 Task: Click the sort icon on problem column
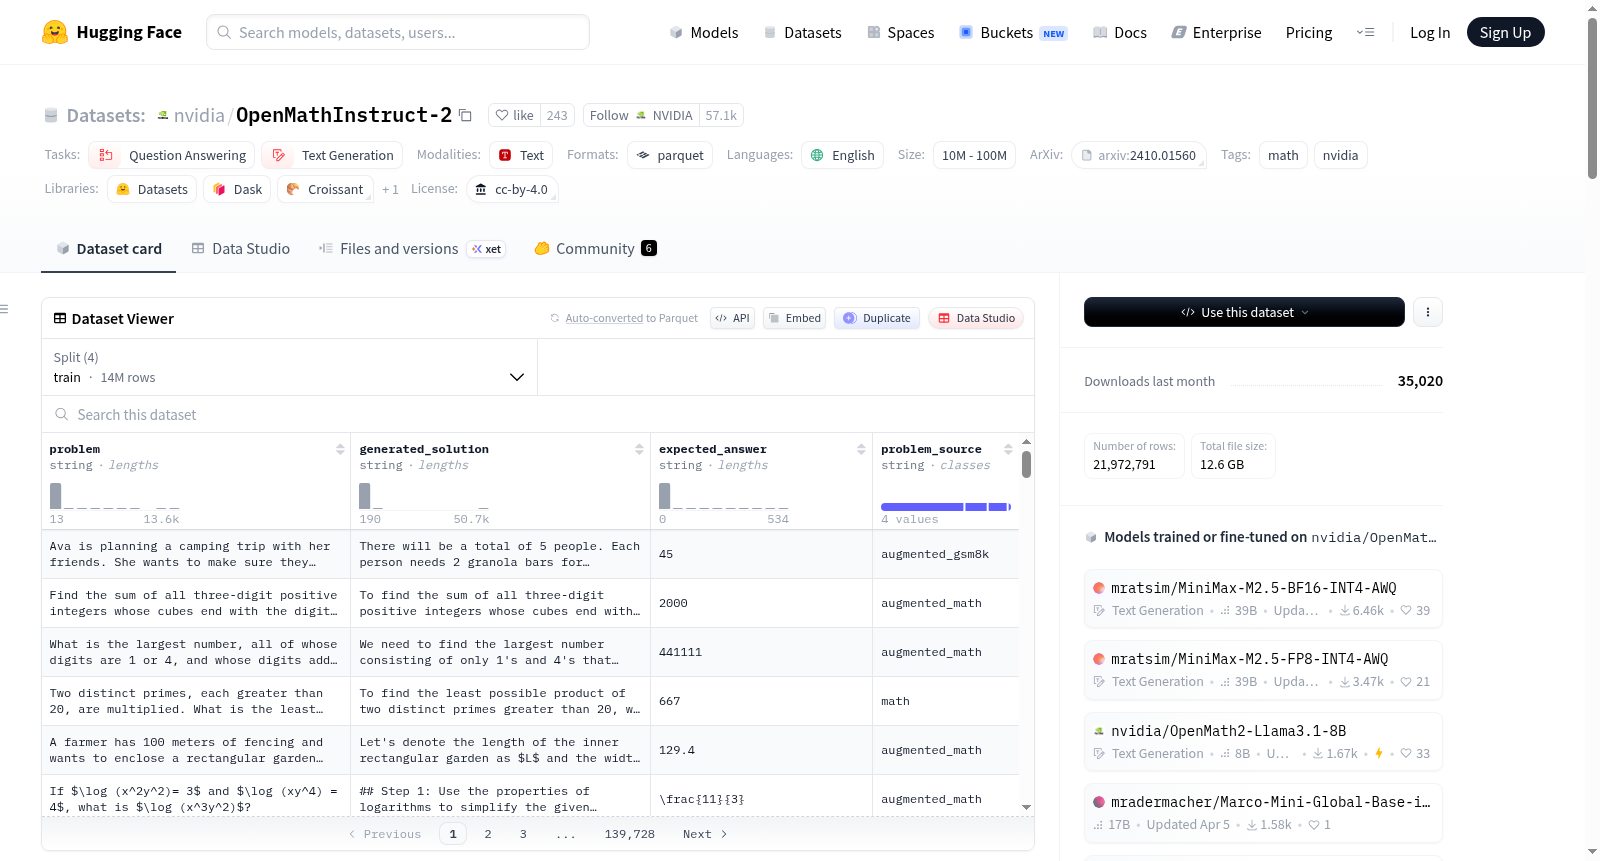tap(340, 449)
